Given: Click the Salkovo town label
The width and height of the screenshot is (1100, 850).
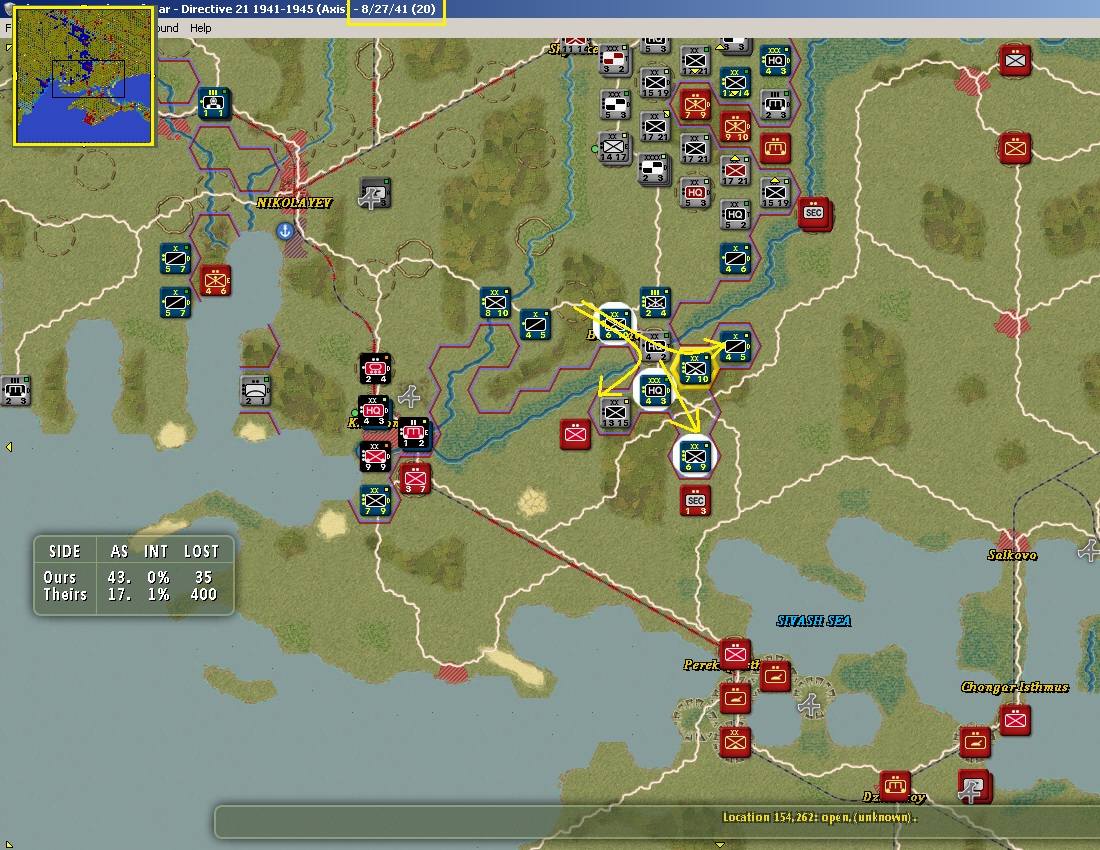Looking at the screenshot, I should pyautogui.click(x=1012, y=555).
